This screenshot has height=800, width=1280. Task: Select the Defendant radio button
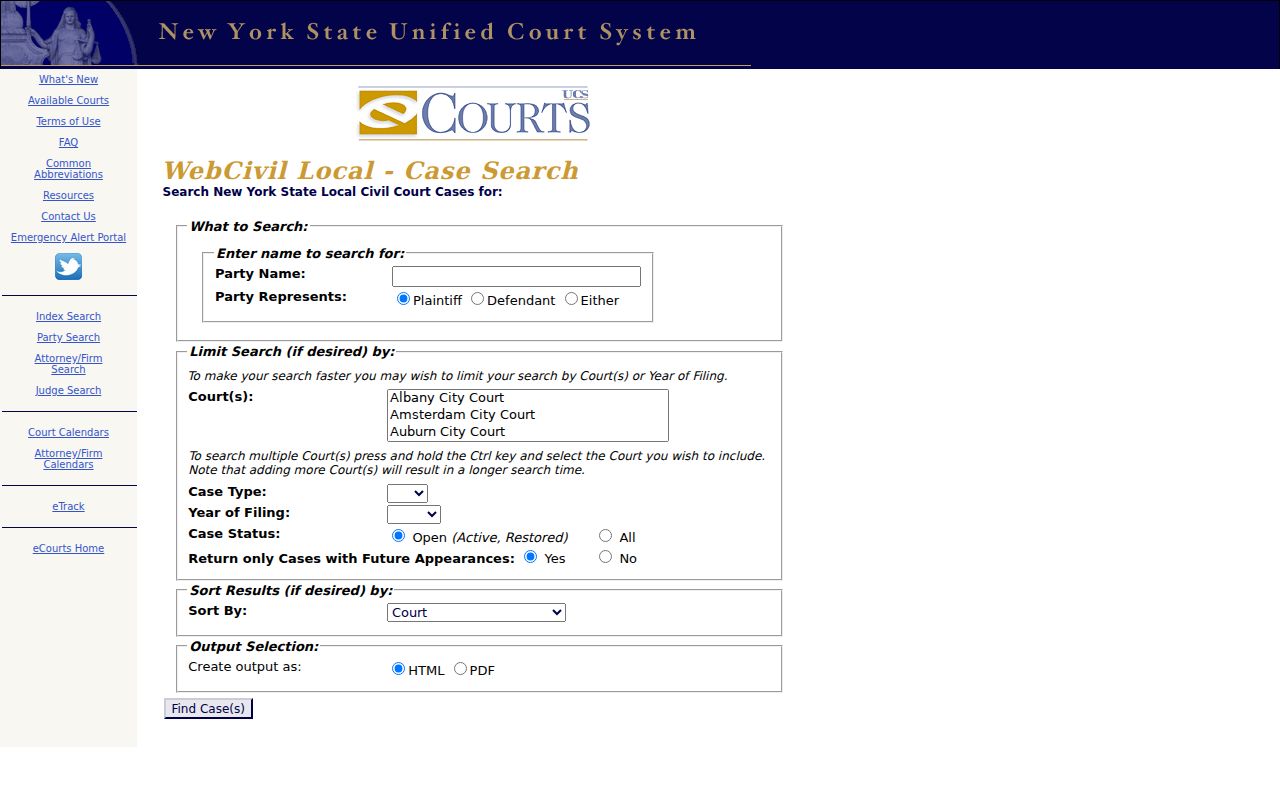(477, 299)
